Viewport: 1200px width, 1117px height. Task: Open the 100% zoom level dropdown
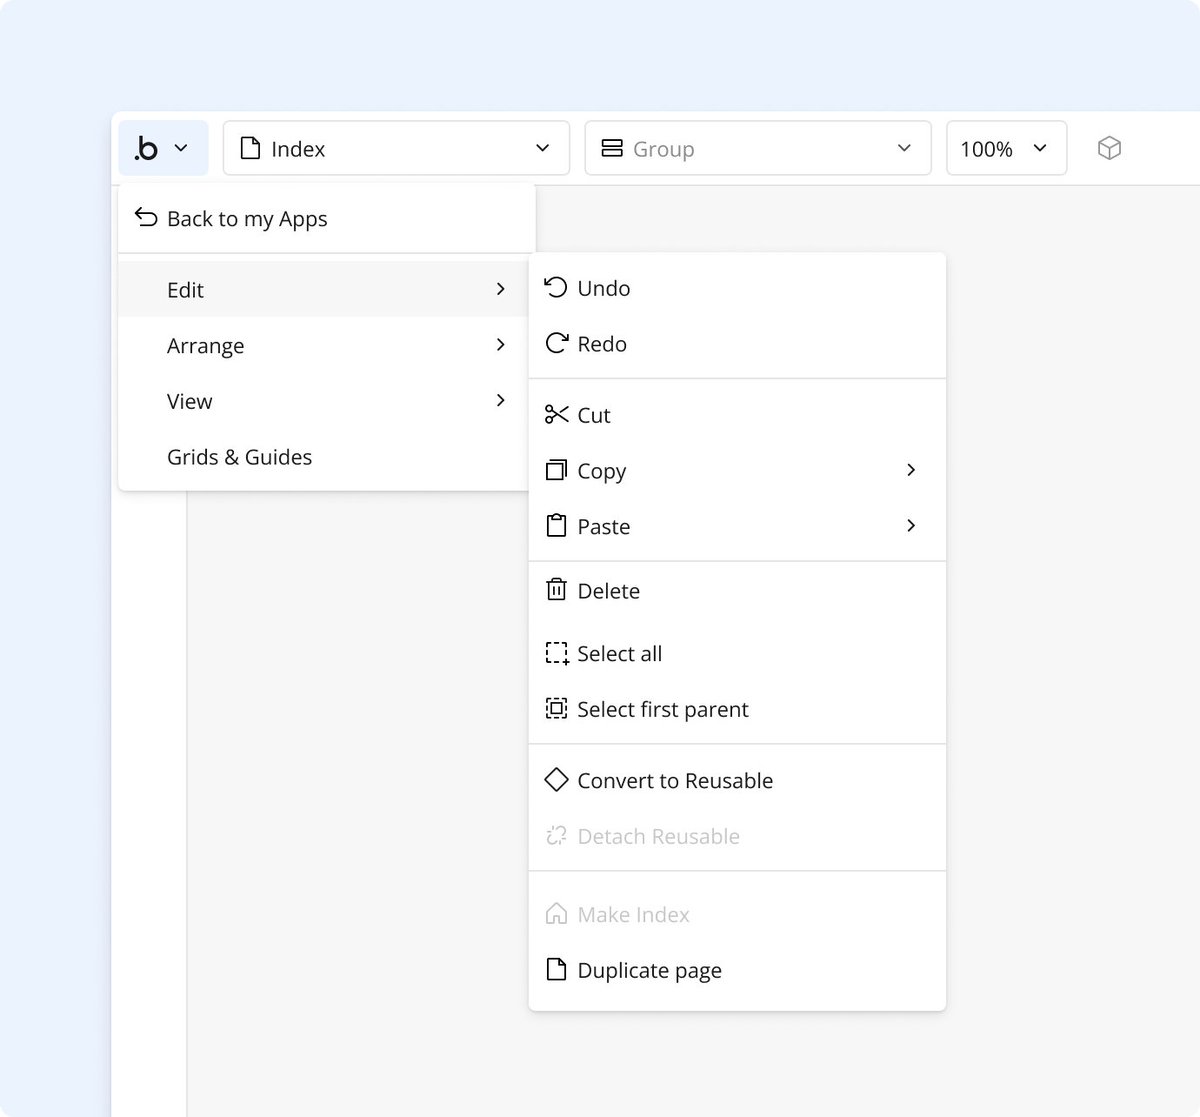(x=1006, y=148)
